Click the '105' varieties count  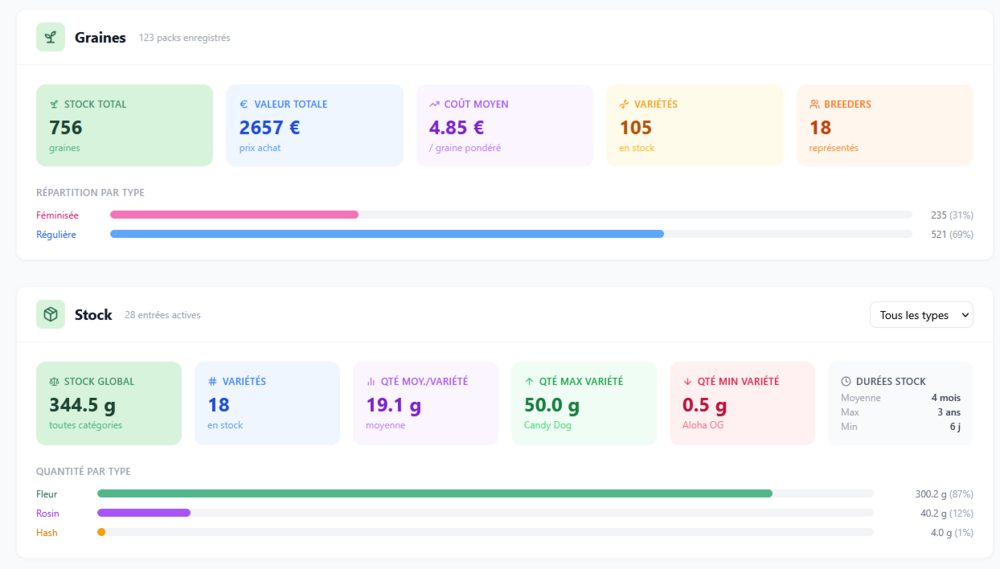point(636,128)
